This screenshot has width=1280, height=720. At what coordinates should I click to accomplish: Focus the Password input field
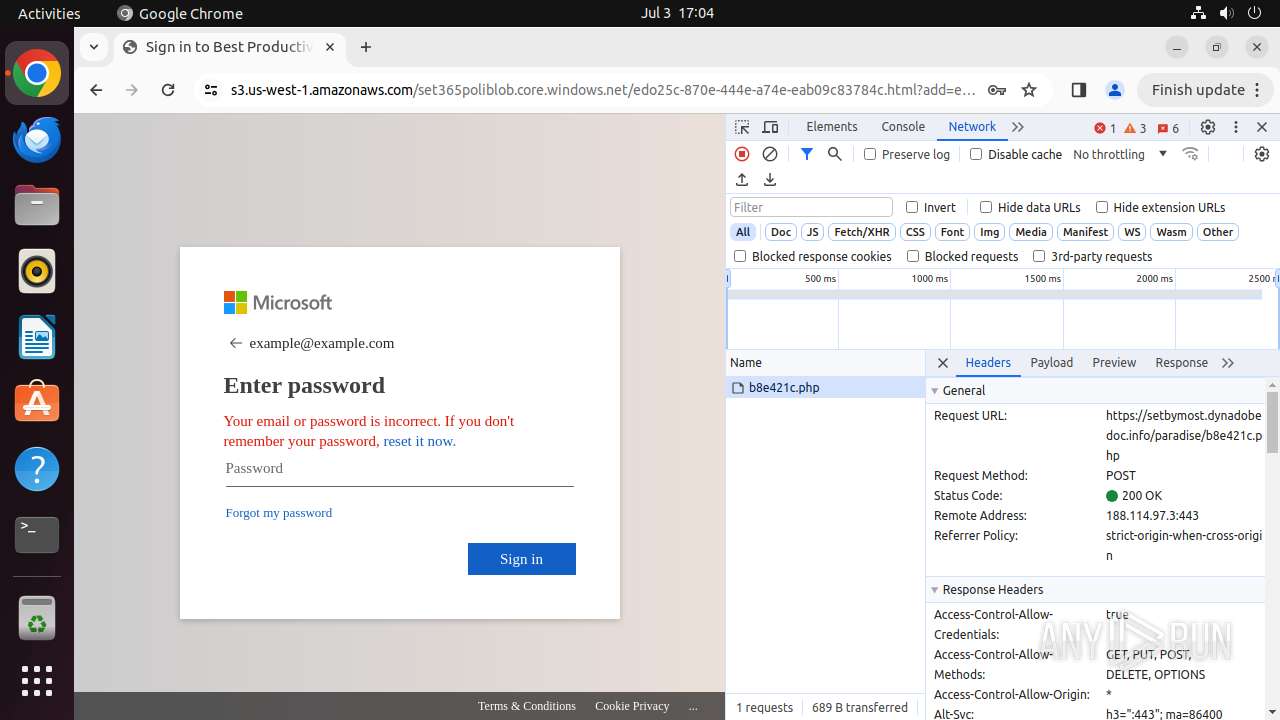coord(400,469)
